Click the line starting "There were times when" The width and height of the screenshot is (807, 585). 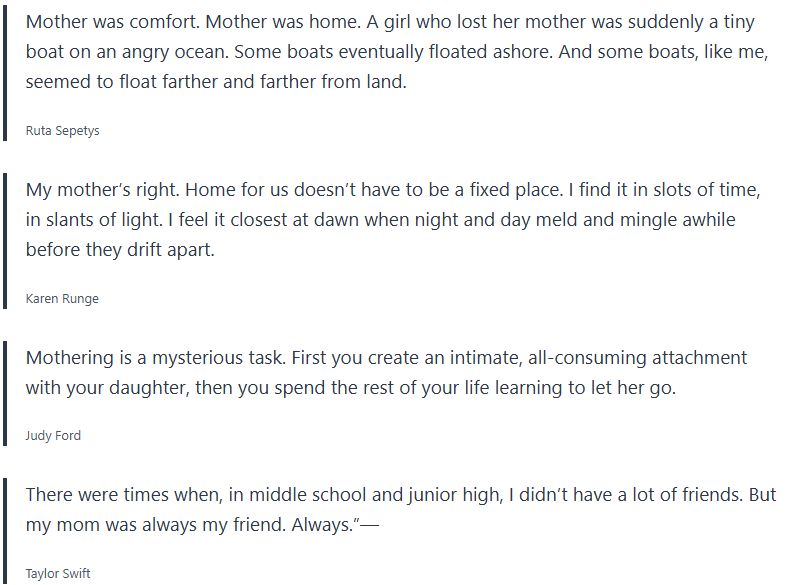pos(400,495)
